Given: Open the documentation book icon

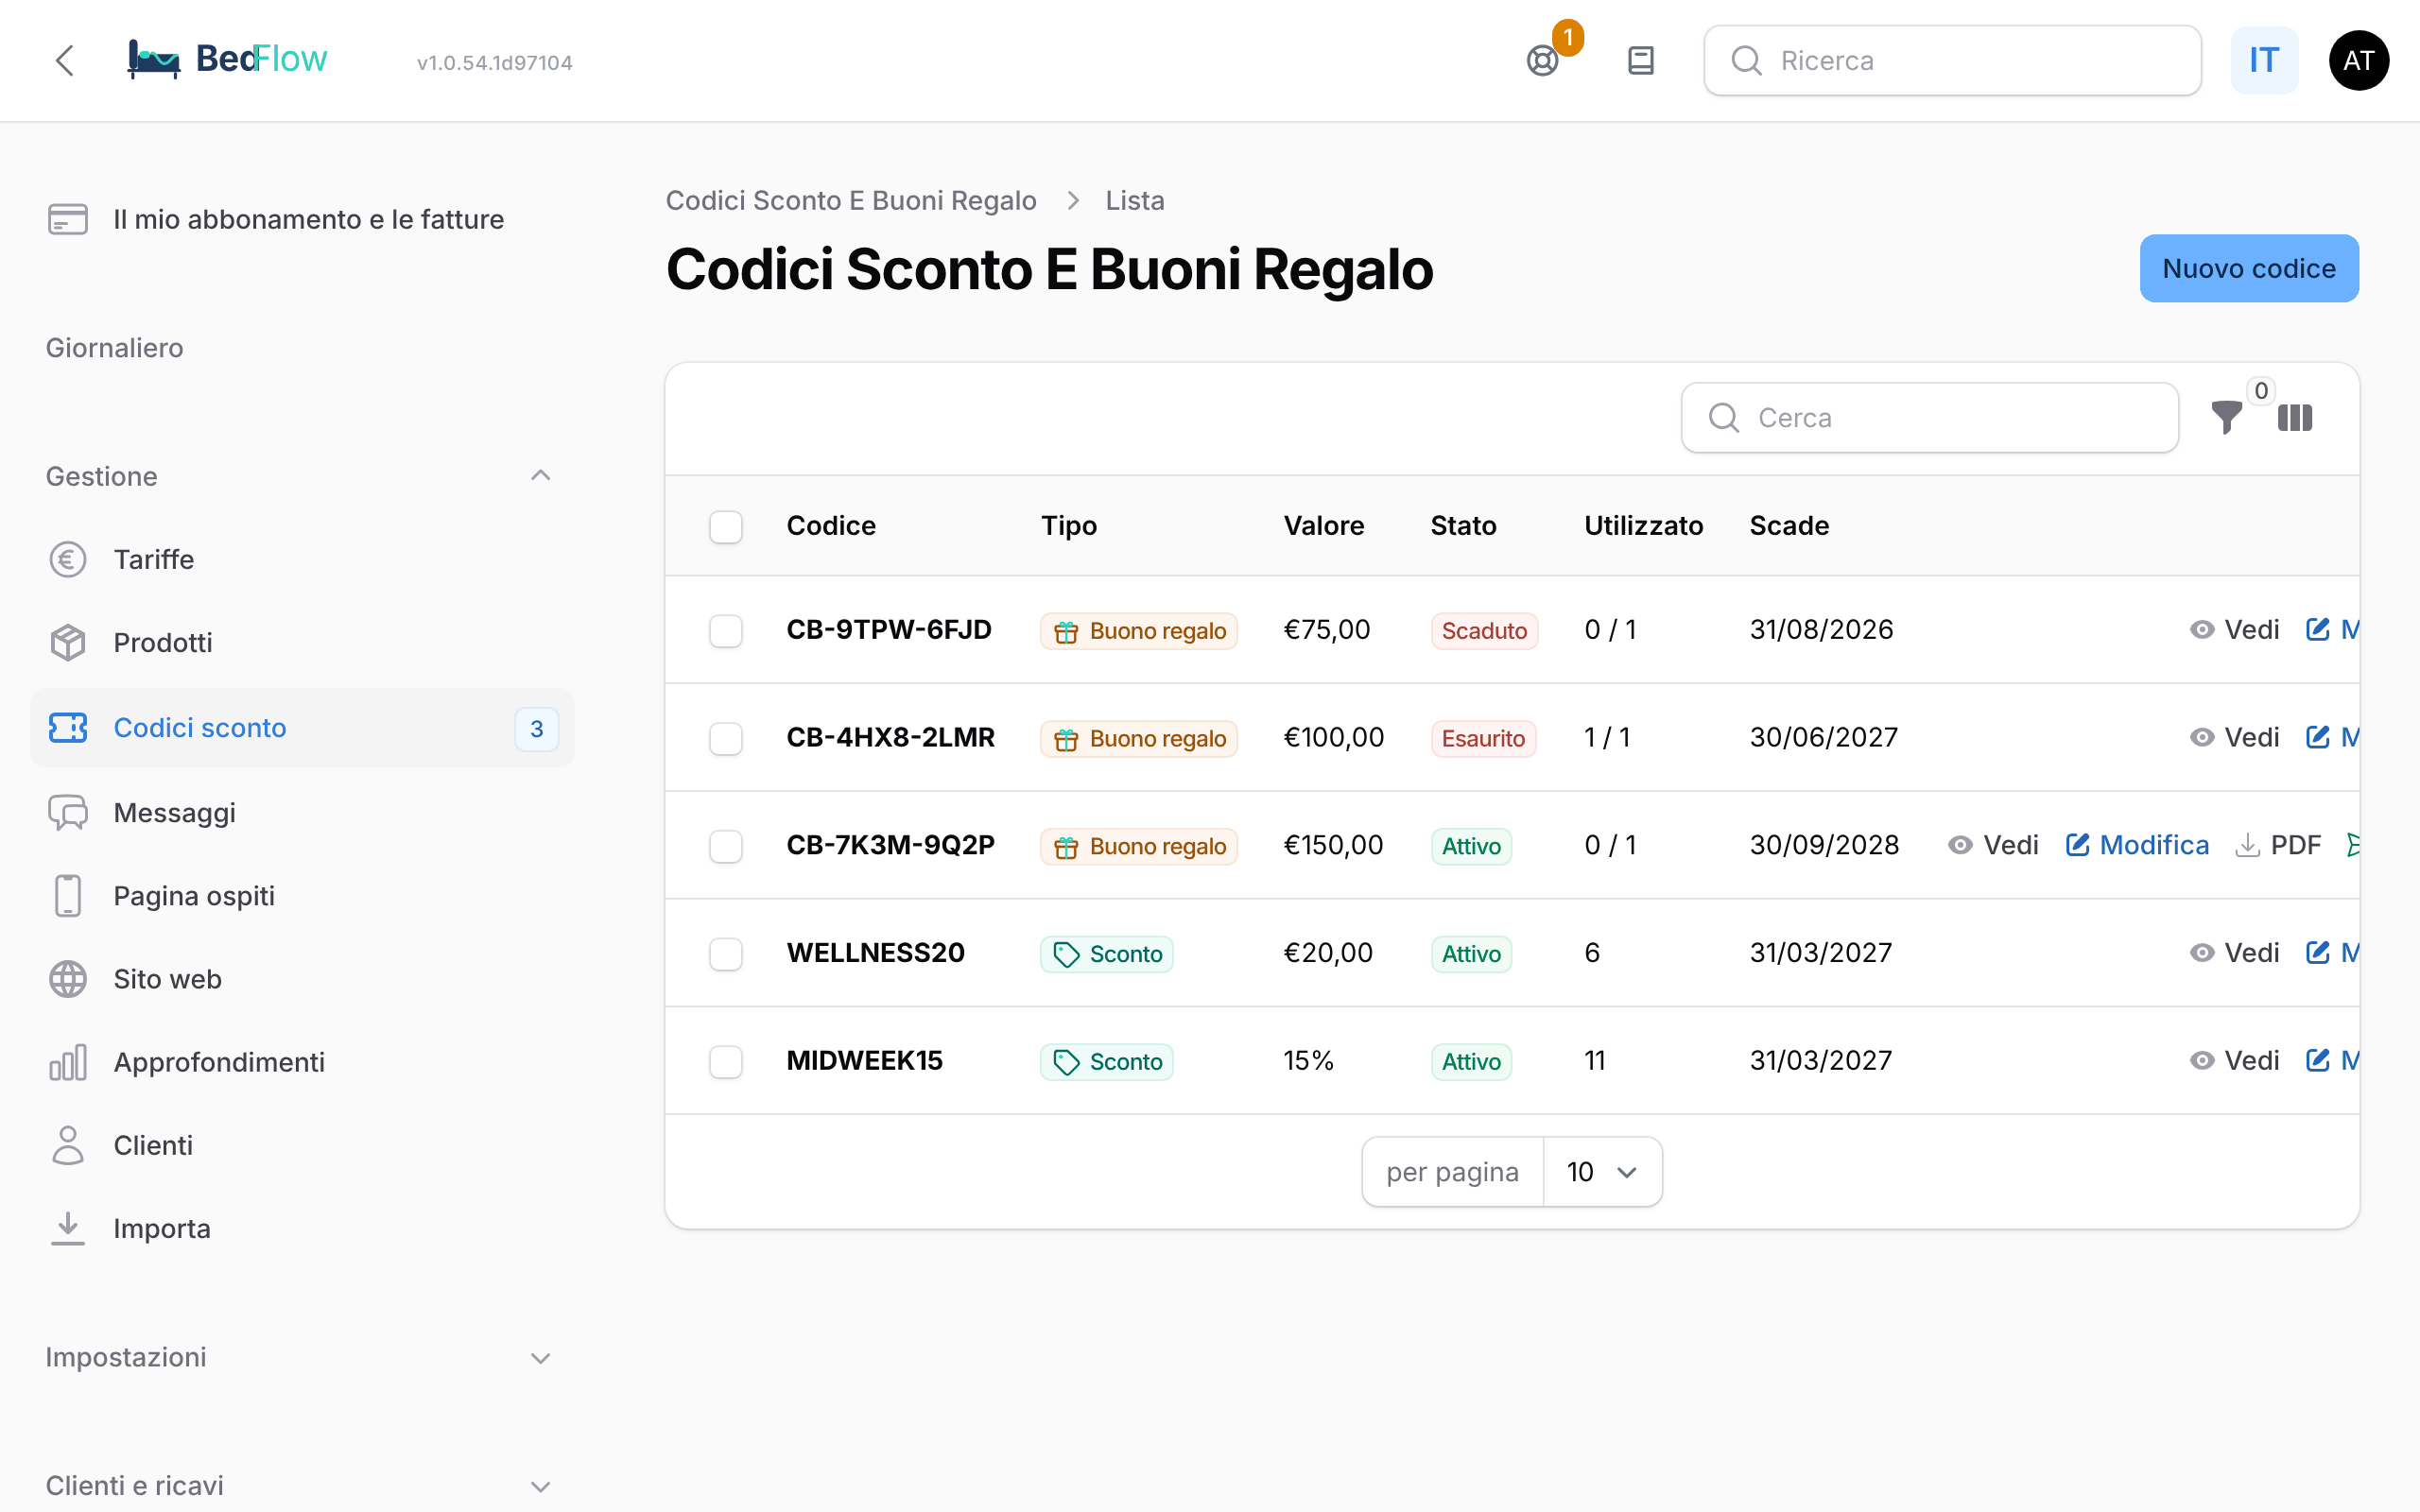Looking at the screenshot, I should pyautogui.click(x=1641, y=61).
